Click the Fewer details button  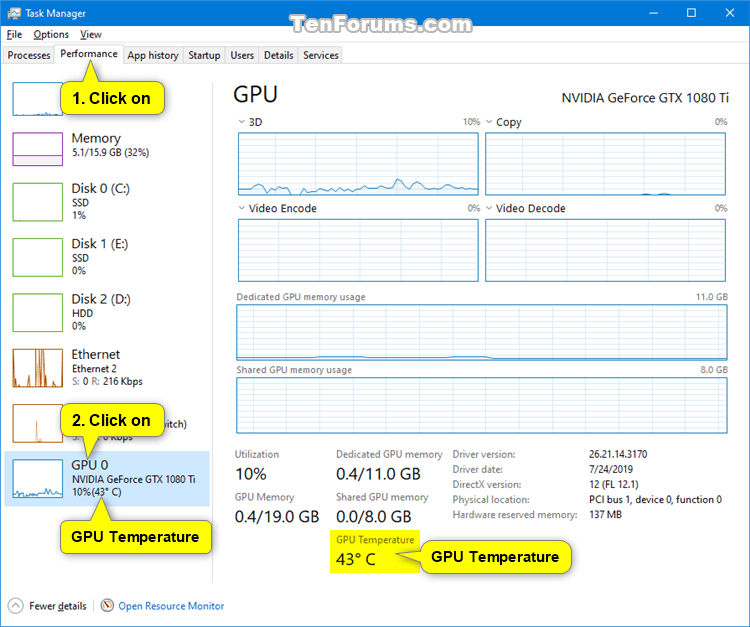tap(56, 606)
